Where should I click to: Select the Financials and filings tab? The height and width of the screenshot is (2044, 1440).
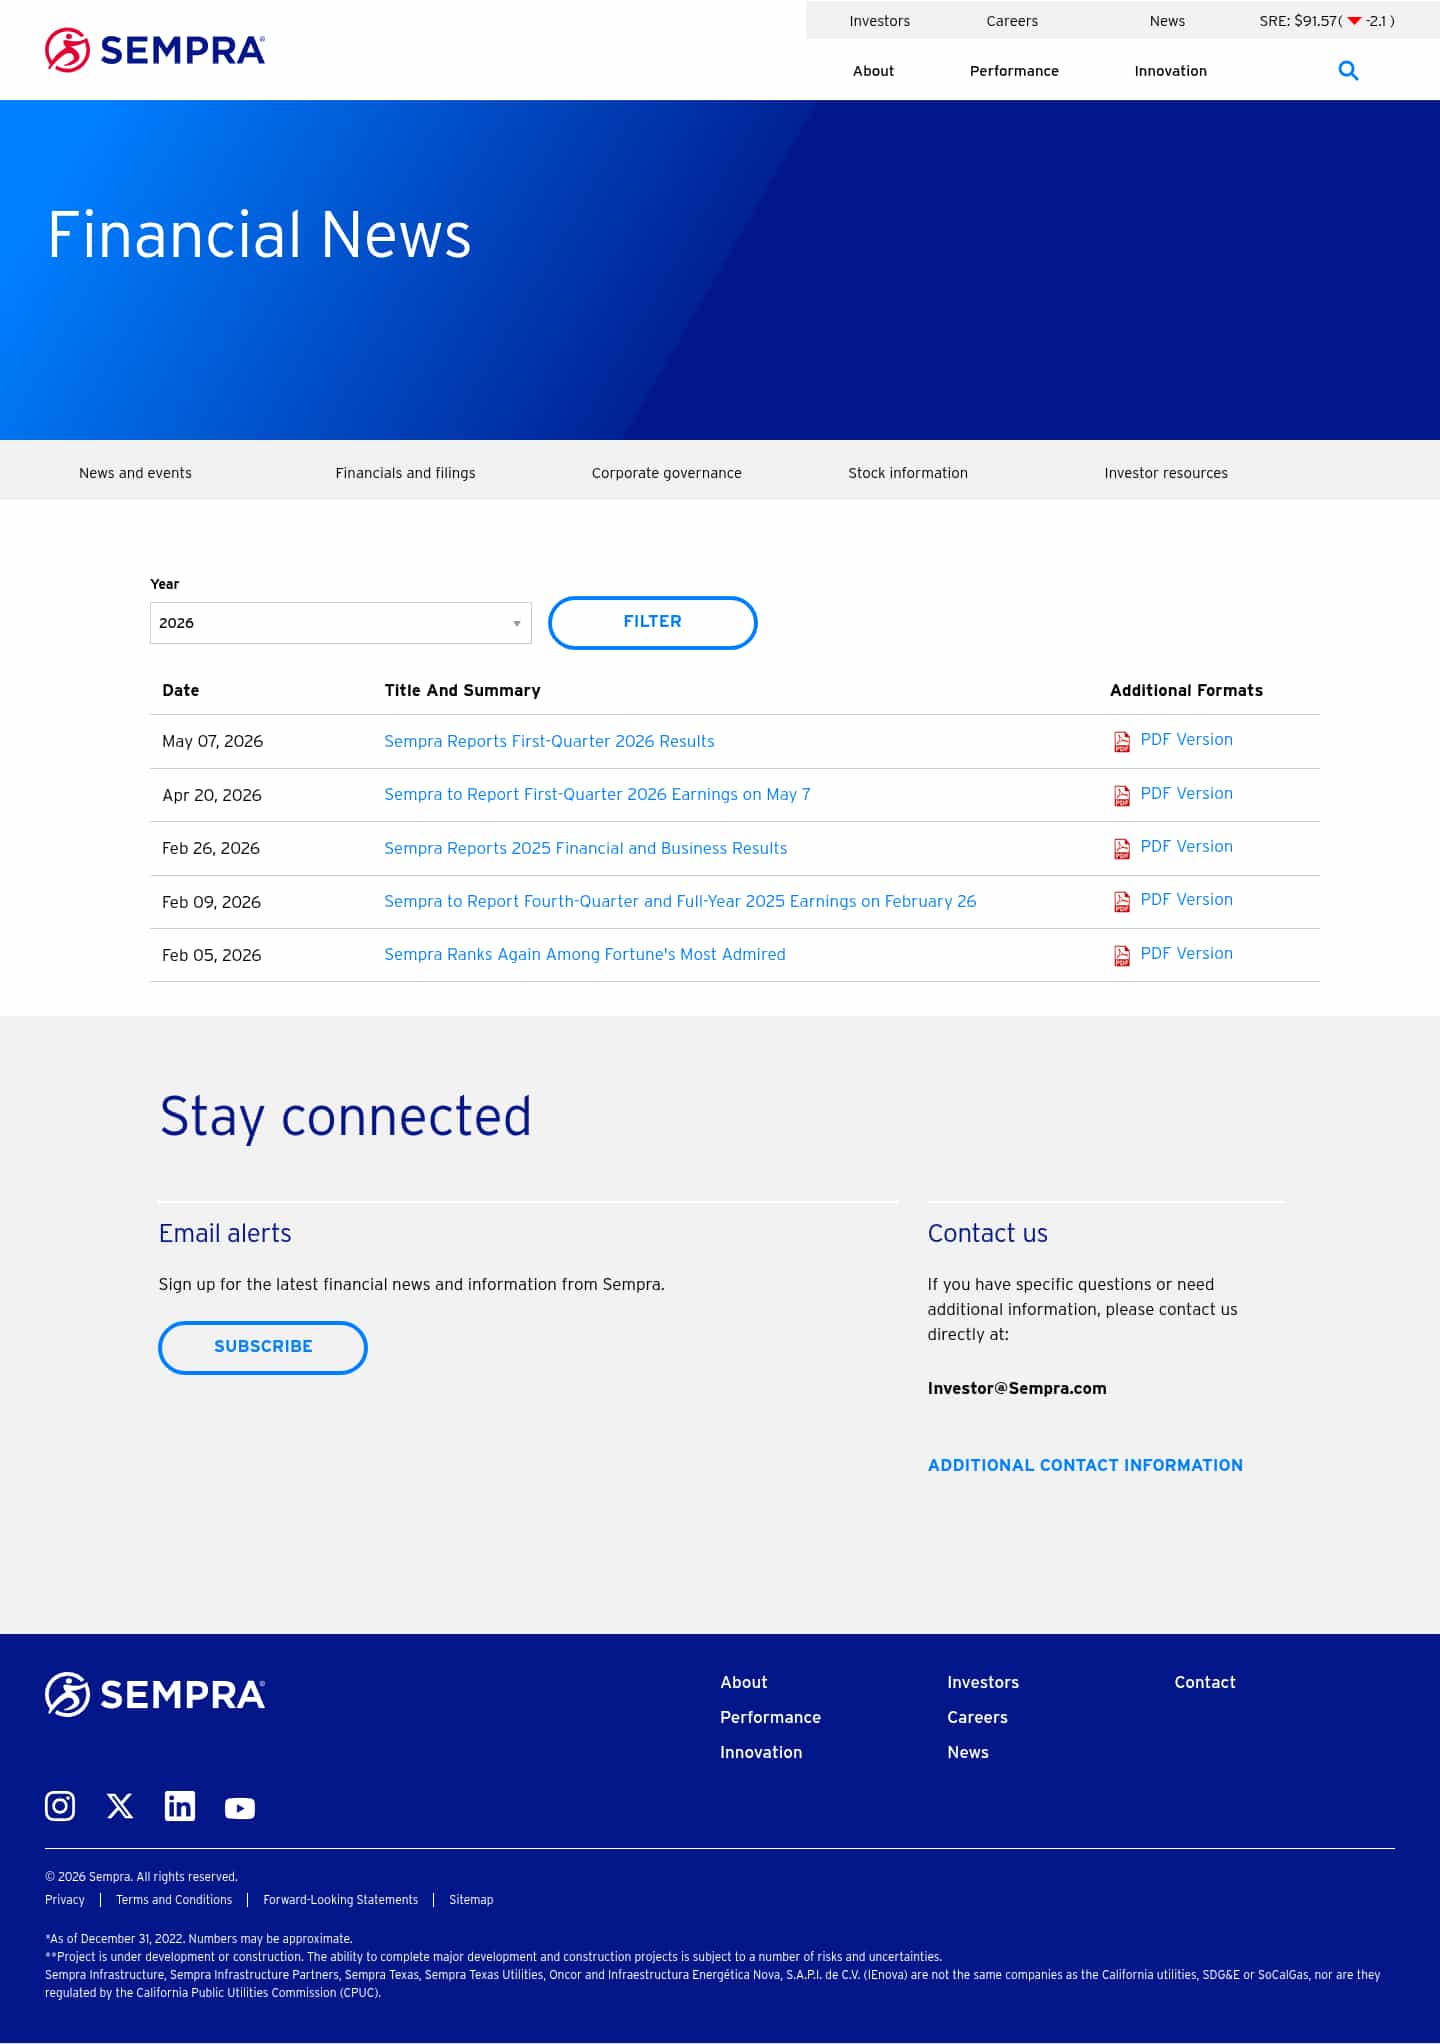pyautogui.click(x=406, y=473)
